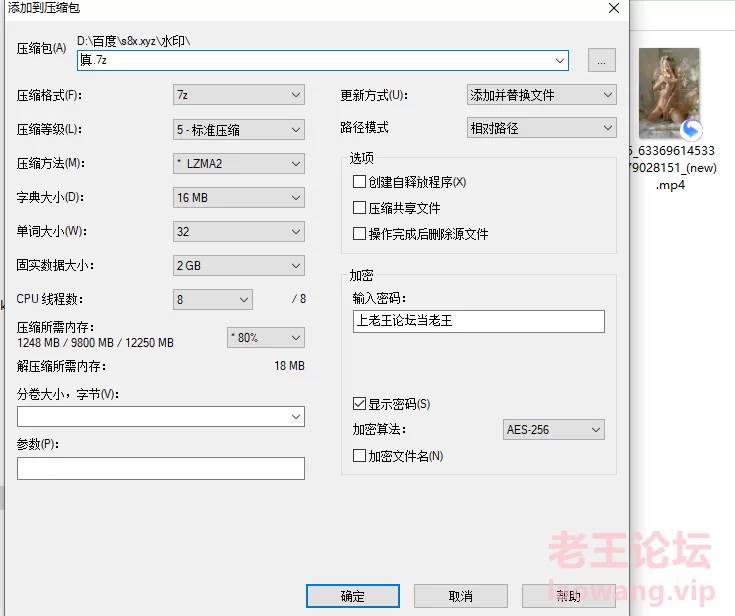Click the path text D:\百度\s8x.xyz\水印\

[134, 41]
